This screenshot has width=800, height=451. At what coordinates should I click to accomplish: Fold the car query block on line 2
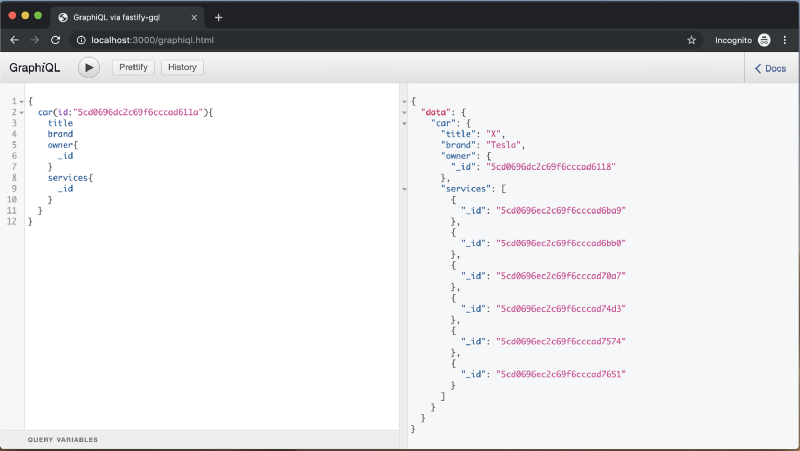click(20, 112)
